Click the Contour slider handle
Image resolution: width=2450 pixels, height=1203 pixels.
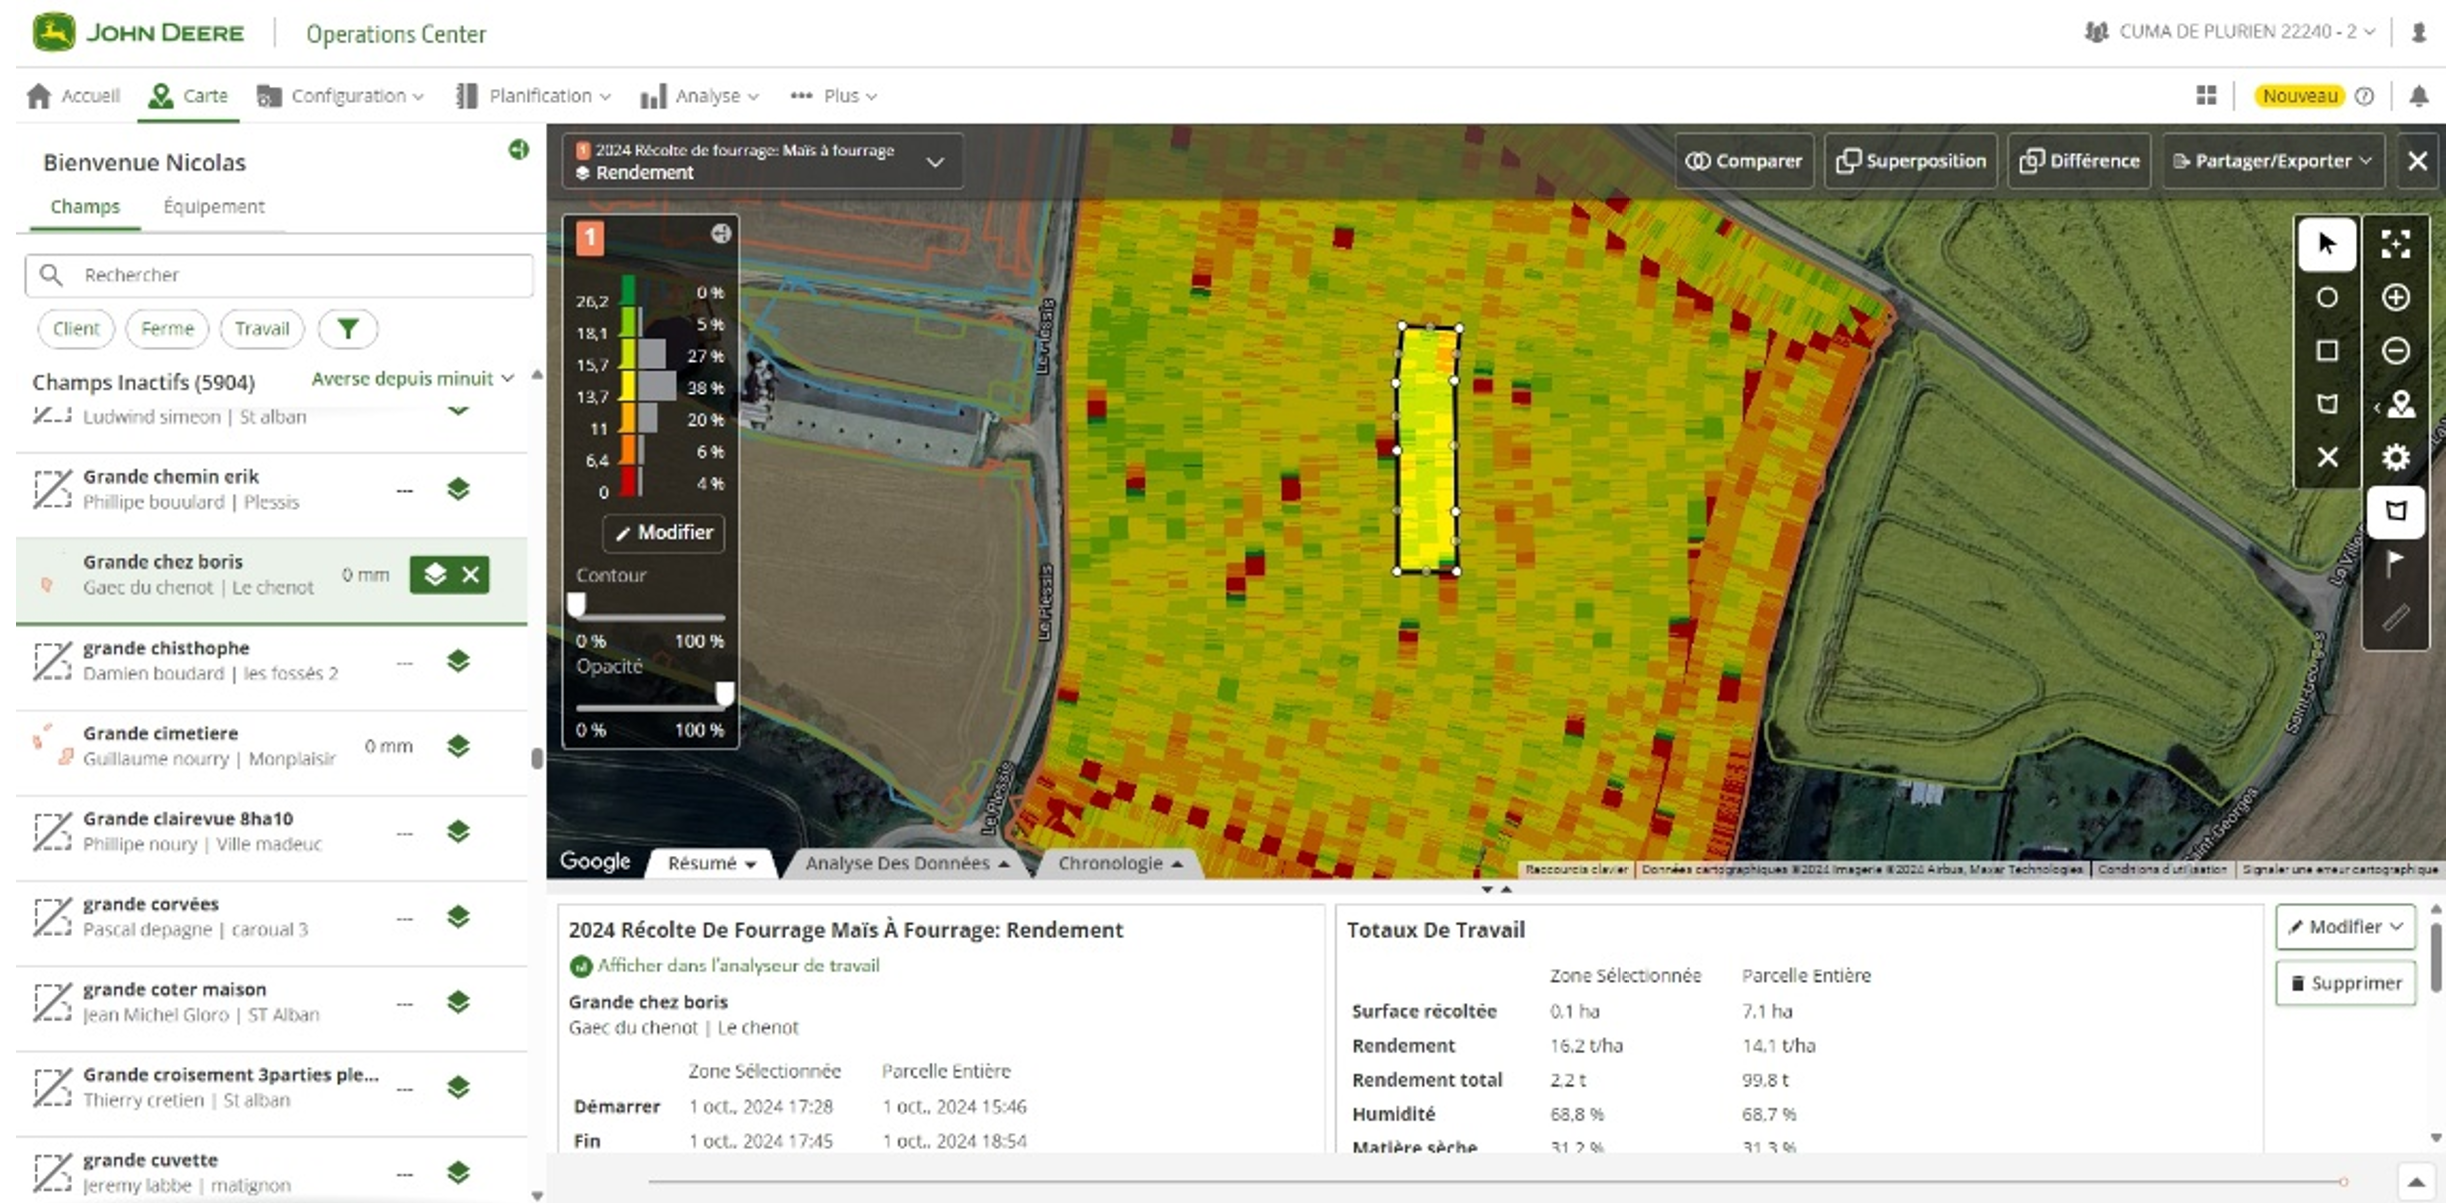pos(576,605)
